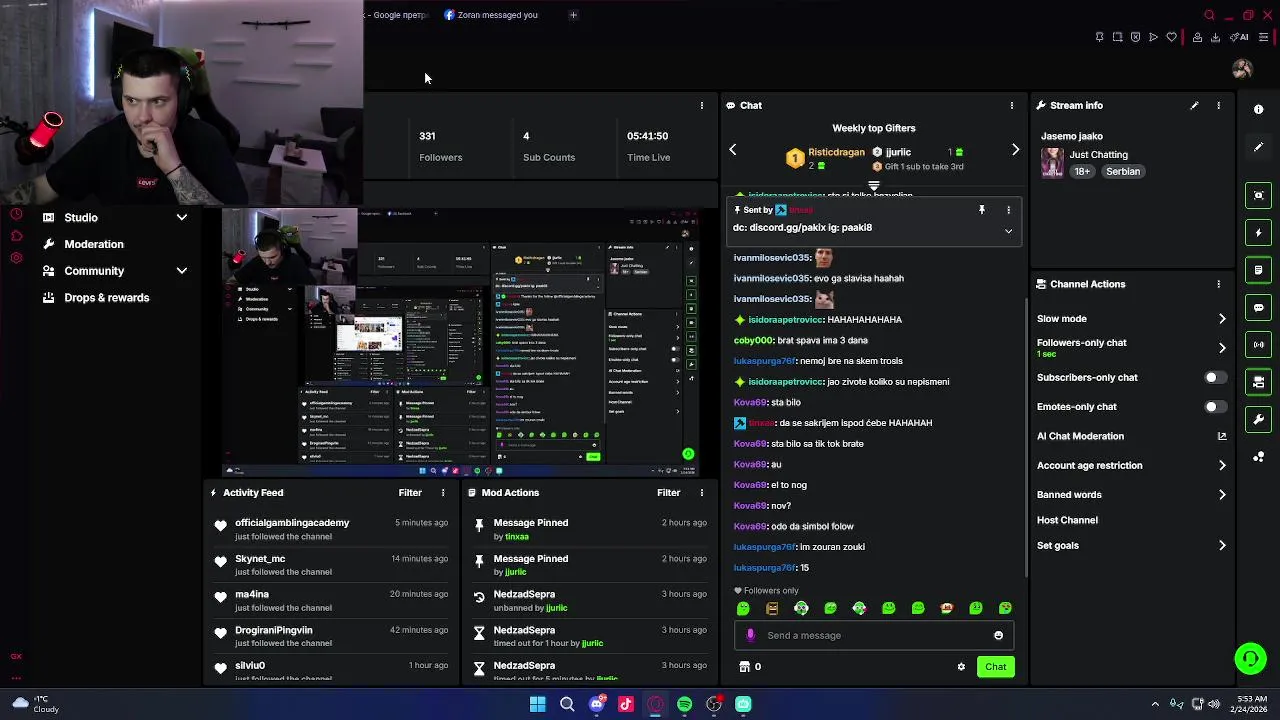
Task: Open Windows Start button
Action: coord(537,704)
